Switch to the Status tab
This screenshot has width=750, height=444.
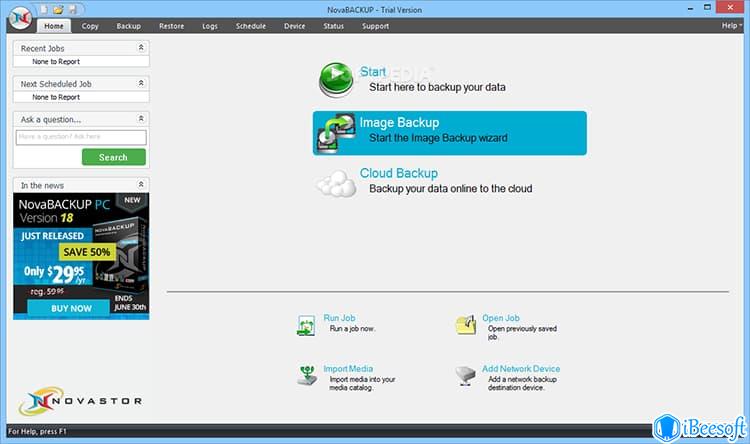click(333, 26)
